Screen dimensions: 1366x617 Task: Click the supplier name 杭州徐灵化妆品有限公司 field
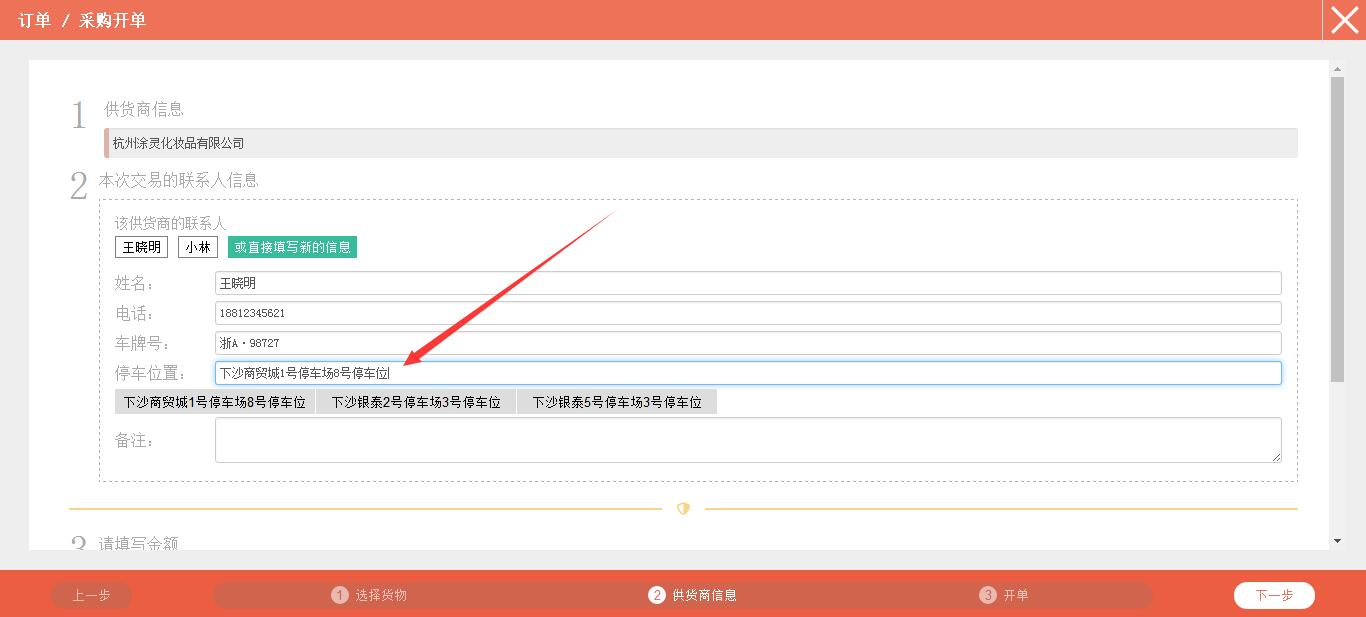[x=700, y=143]
